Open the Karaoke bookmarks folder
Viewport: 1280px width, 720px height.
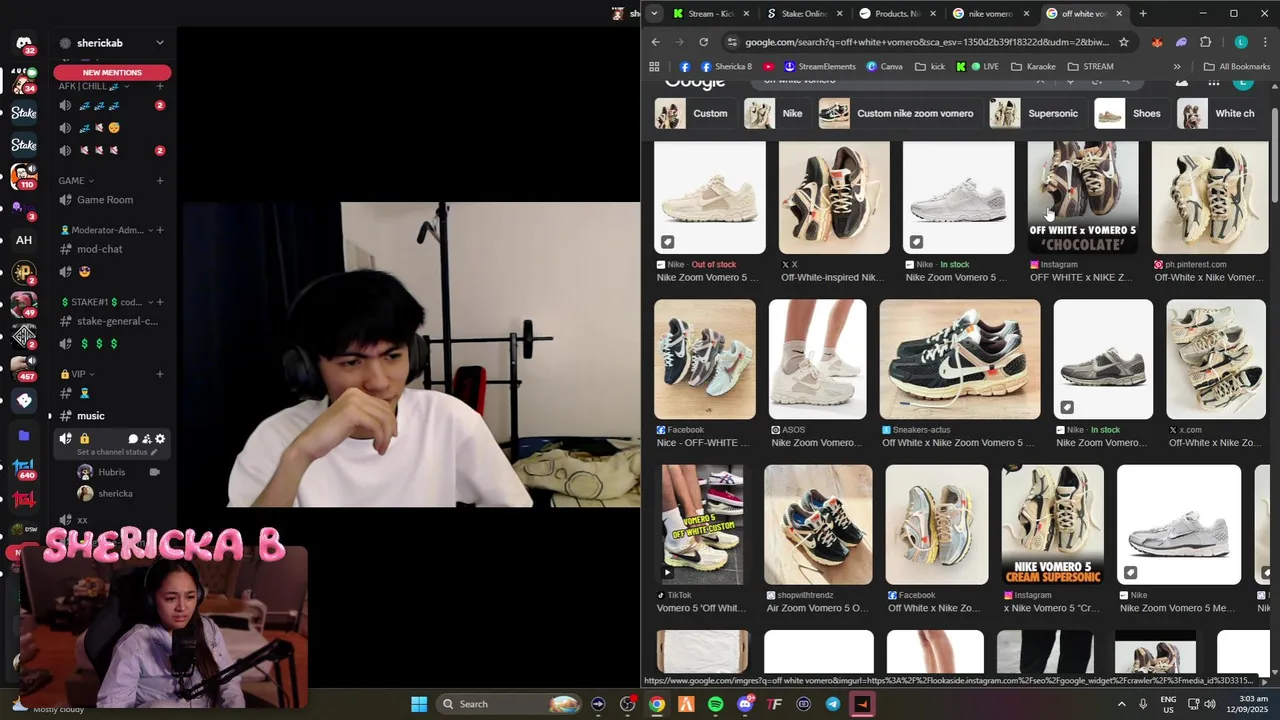pyautogui.click(x=1033, y=67)
